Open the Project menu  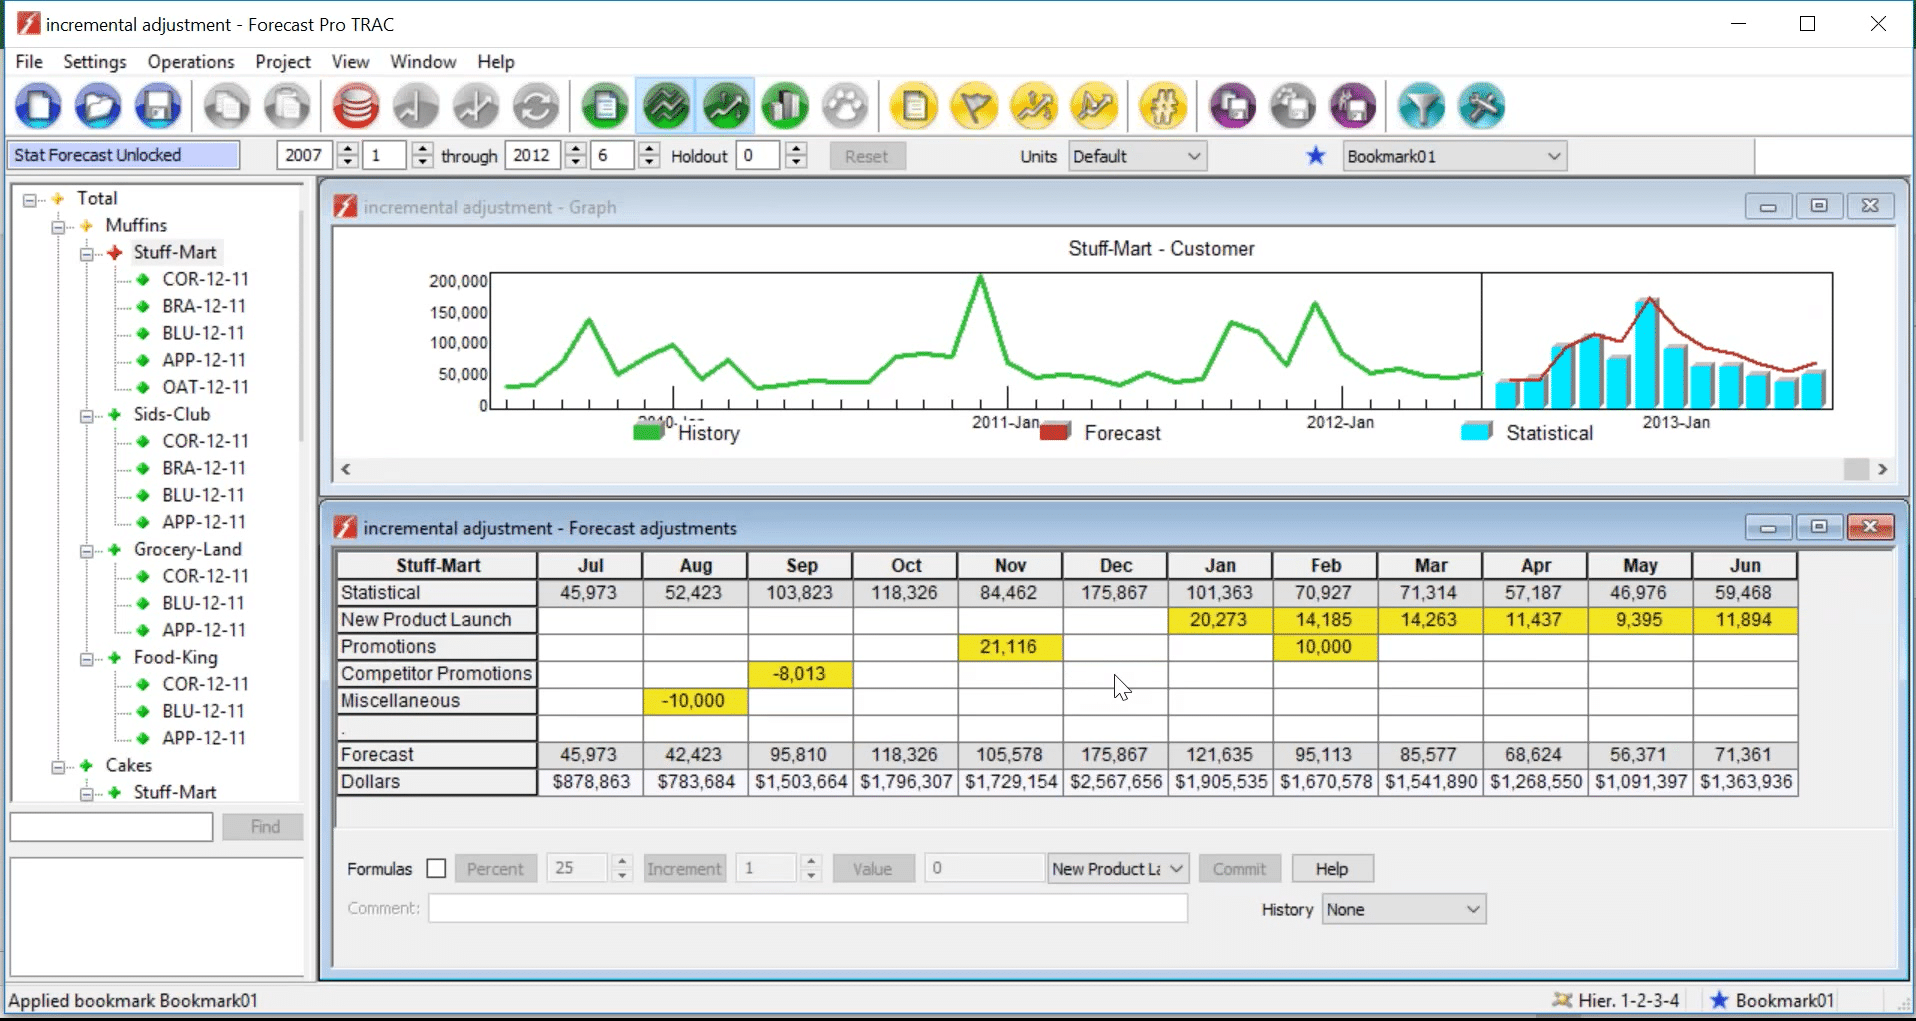click(283, 62)
